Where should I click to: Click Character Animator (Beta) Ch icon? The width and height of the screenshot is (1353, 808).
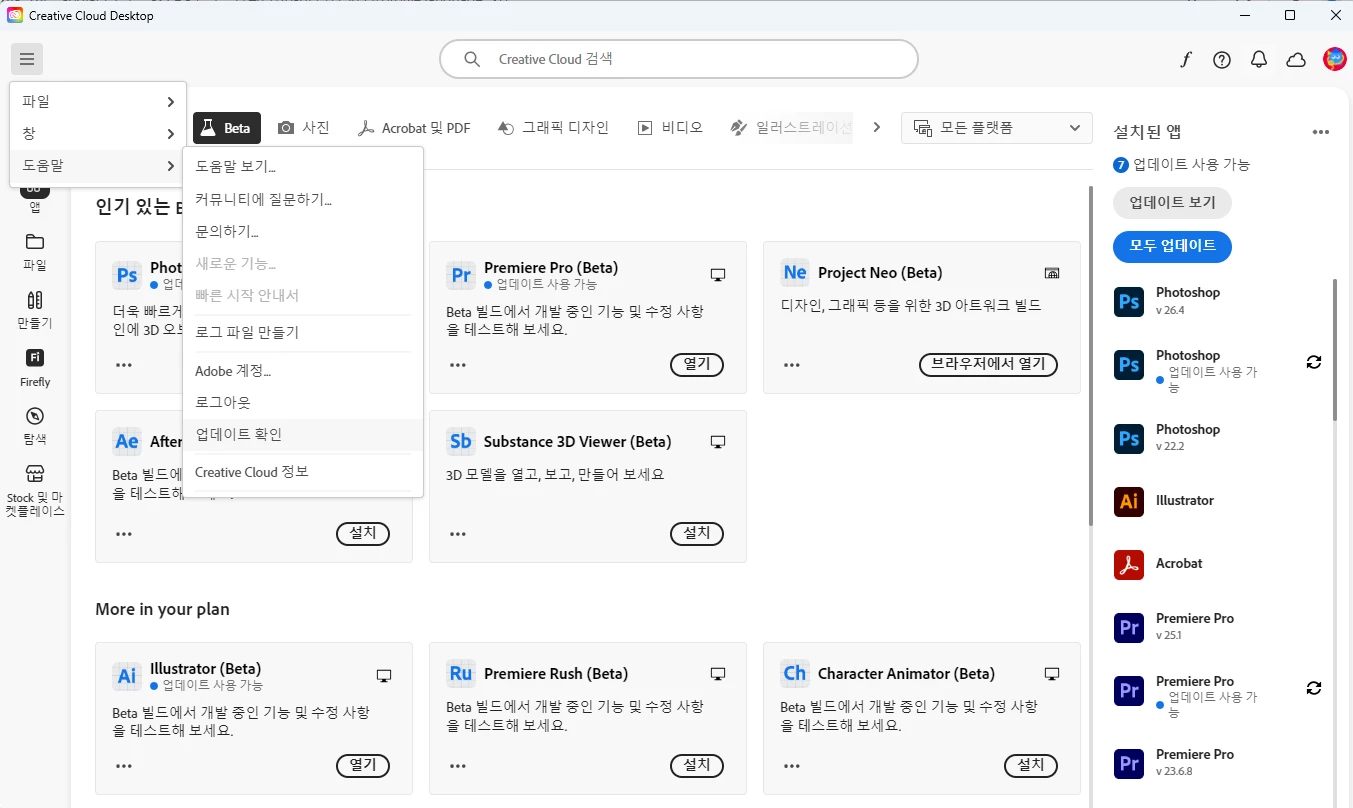pyautogui.click(x=795, y=674)
